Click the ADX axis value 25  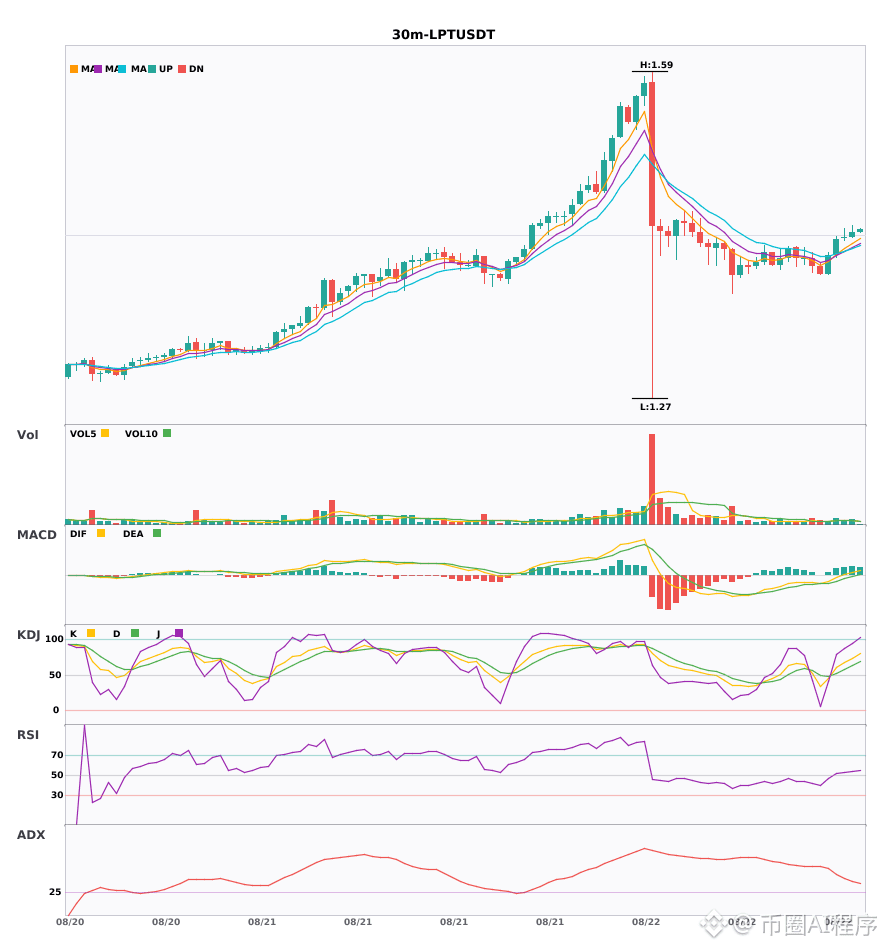click(55, 892)
